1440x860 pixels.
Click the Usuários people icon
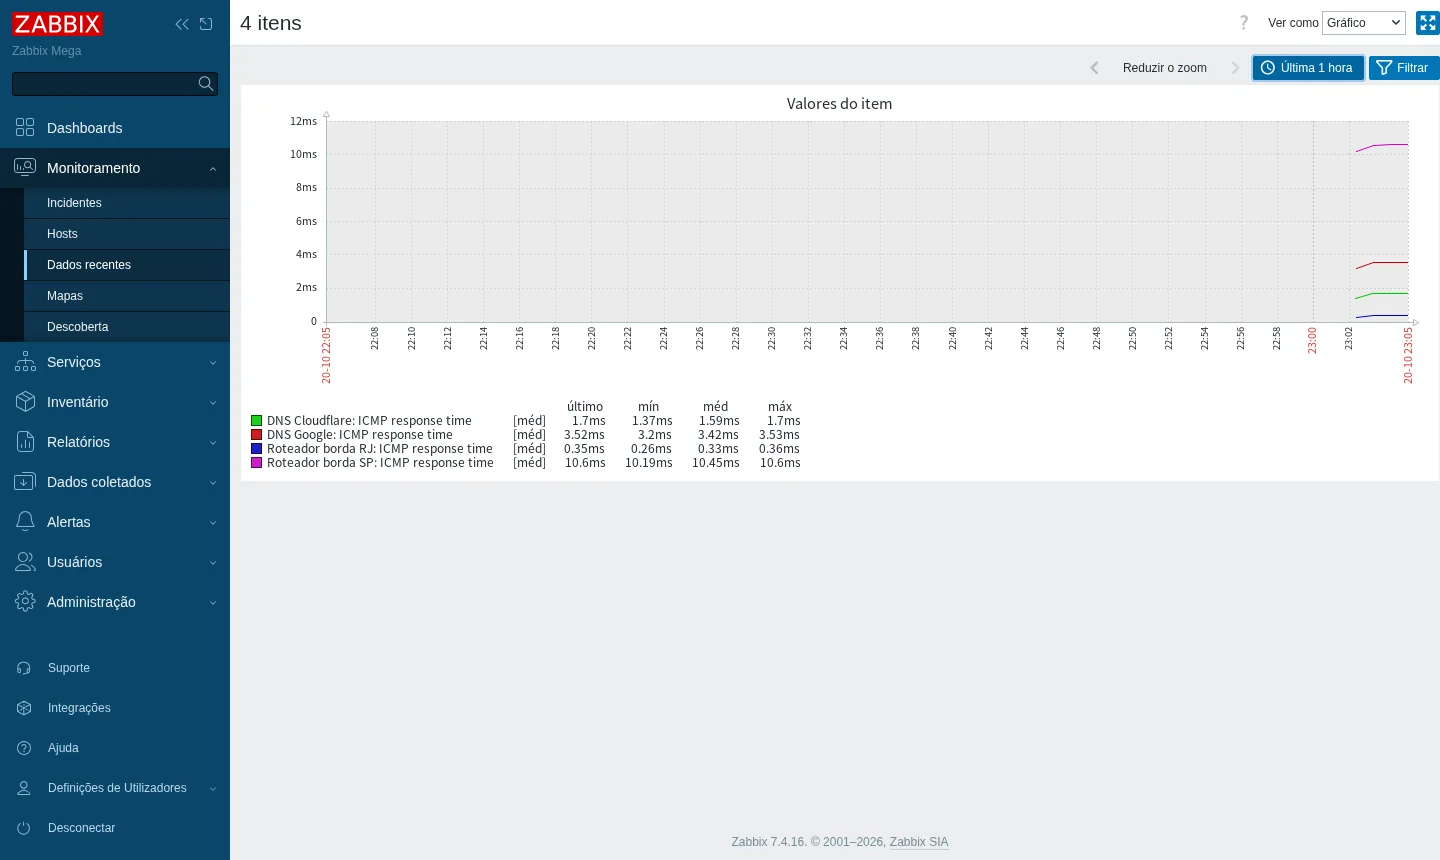point(25,562)
